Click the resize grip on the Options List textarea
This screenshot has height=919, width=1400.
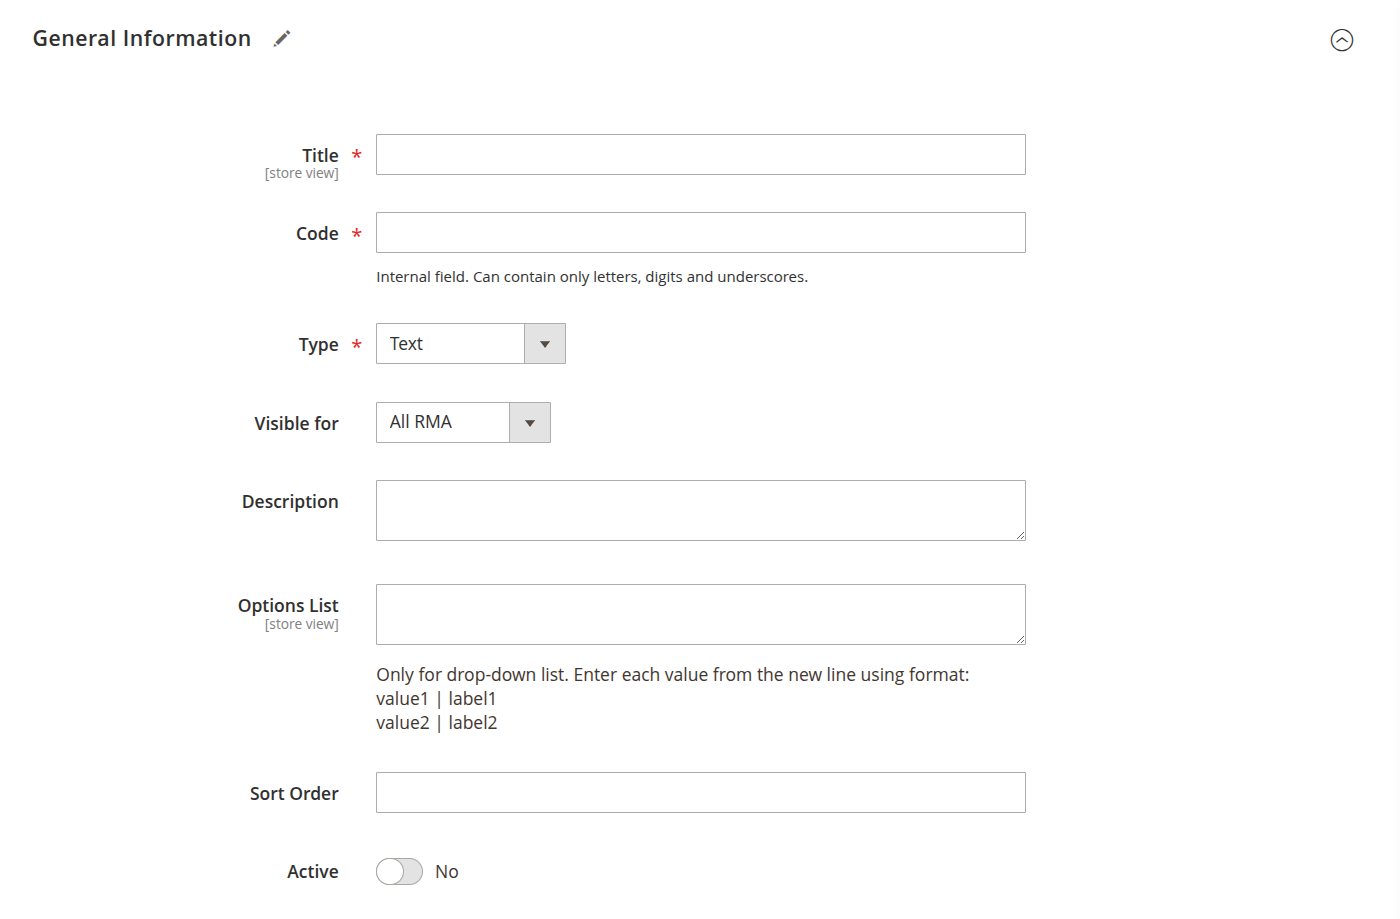pyautogui.click(x=1020, y=639)
